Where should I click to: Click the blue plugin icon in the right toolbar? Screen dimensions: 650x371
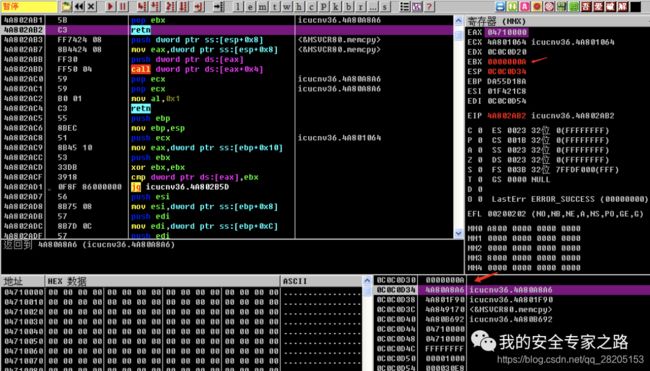(500, 6)
